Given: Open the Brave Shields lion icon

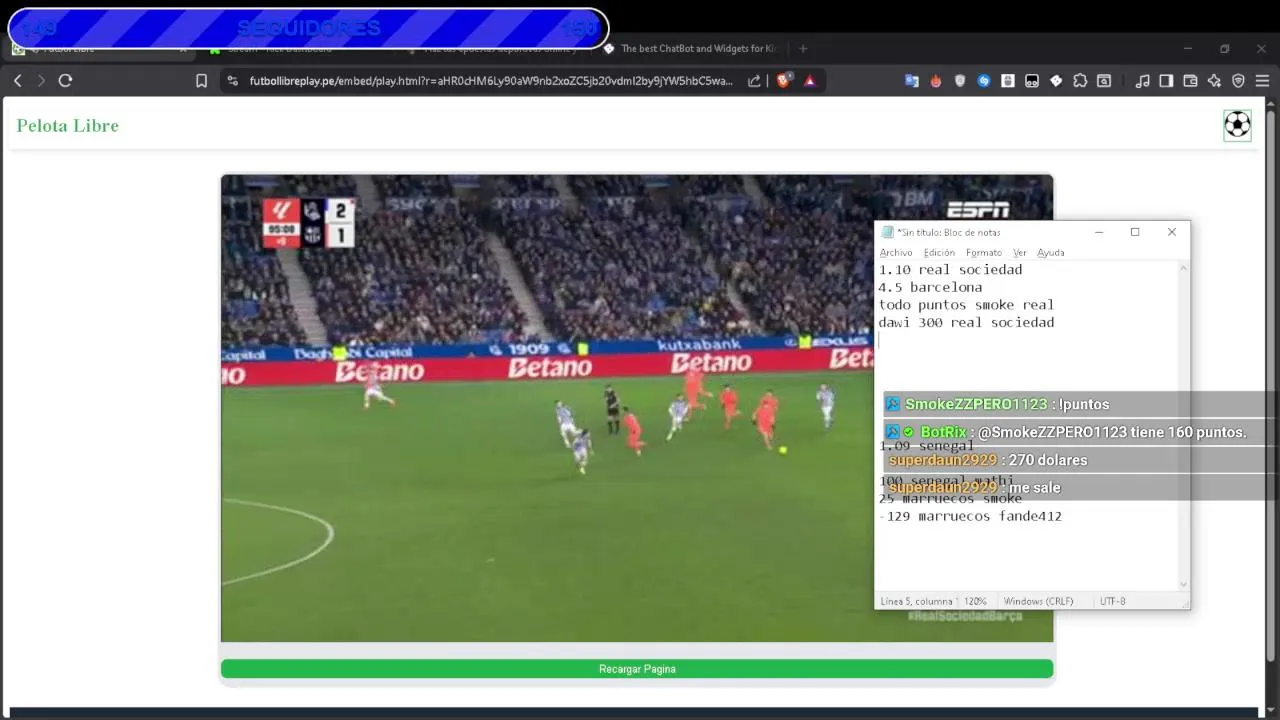Looking at the screenshot, I should pyautogui.click(x=784, y=81).
